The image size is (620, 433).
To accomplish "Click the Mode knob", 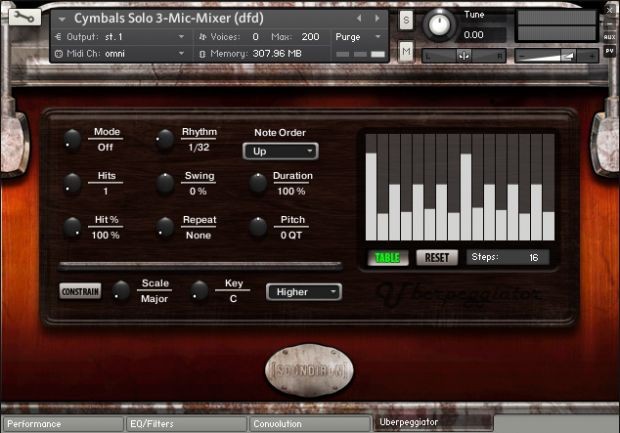I will 73,140.
